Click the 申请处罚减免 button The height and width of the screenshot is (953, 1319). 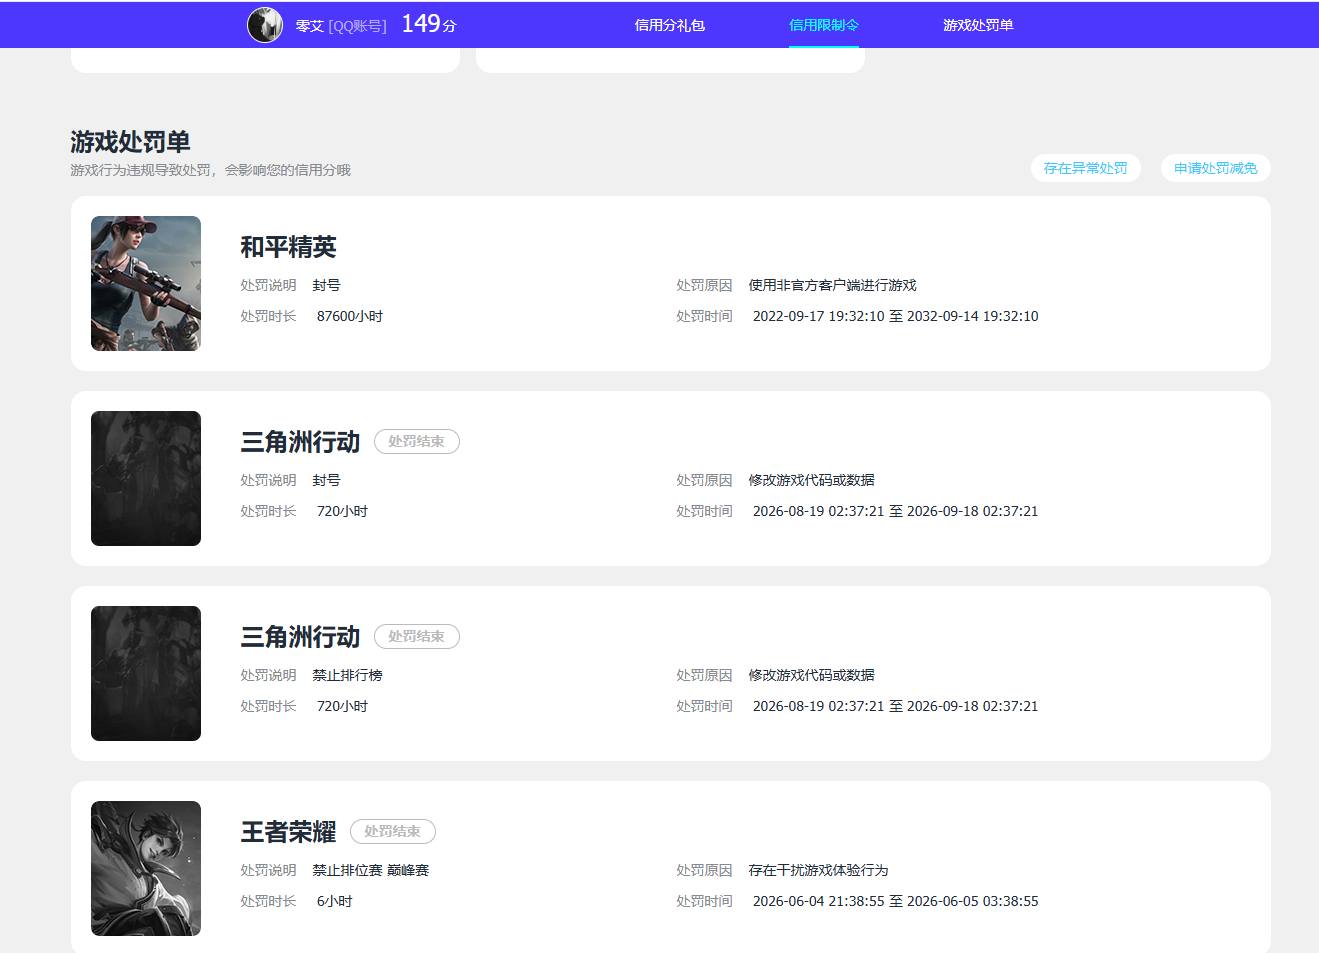(x=1216, y=168)
